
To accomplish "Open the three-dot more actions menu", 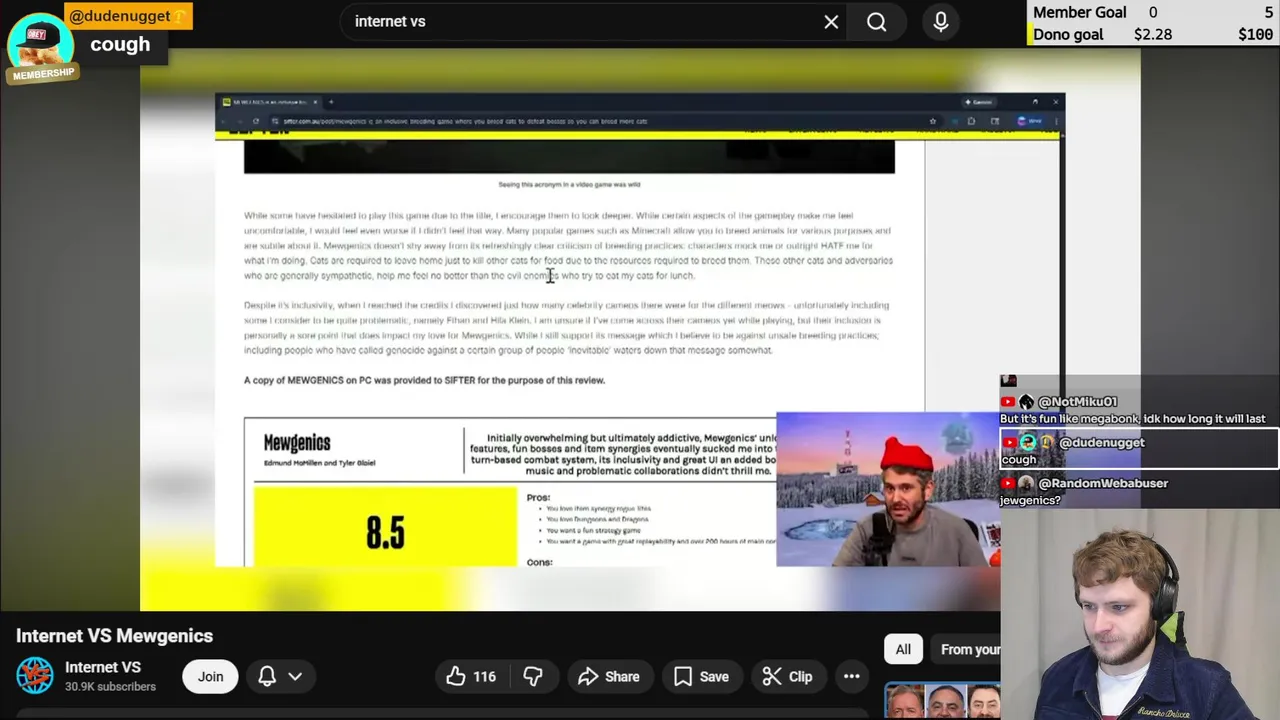I will tap(852, 677).
